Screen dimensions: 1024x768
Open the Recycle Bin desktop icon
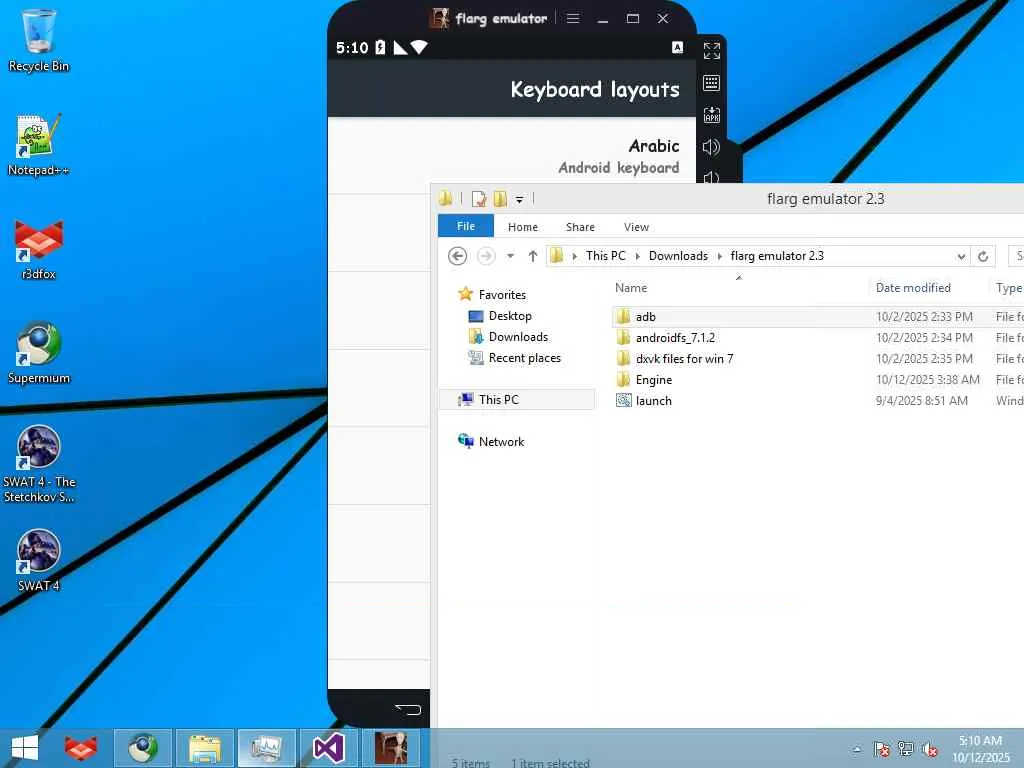pyautogui.click(x=39, y=40)
